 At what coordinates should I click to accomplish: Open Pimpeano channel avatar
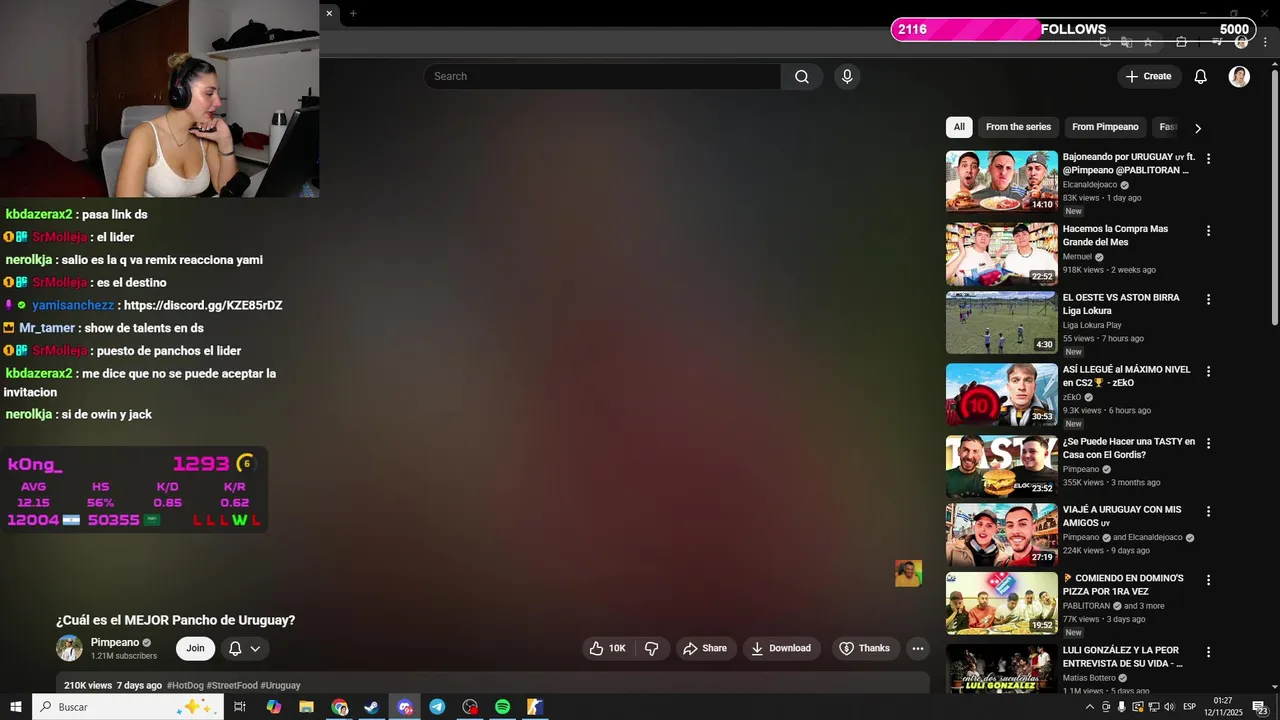pos(69,648)
